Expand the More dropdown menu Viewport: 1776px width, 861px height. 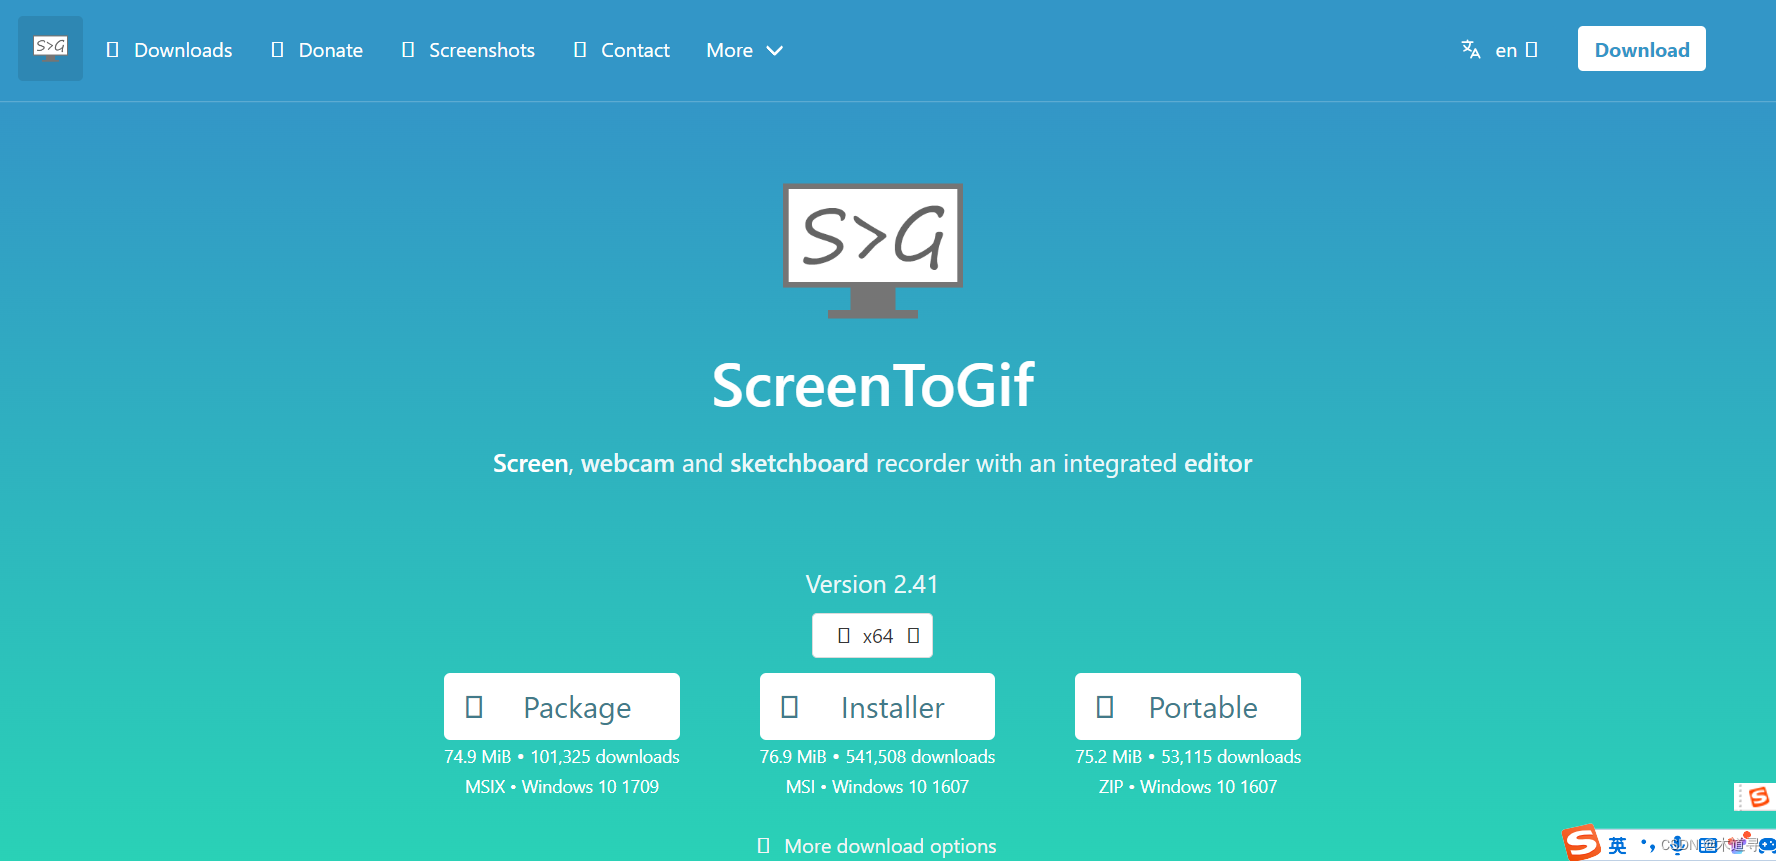pos(744,50)
